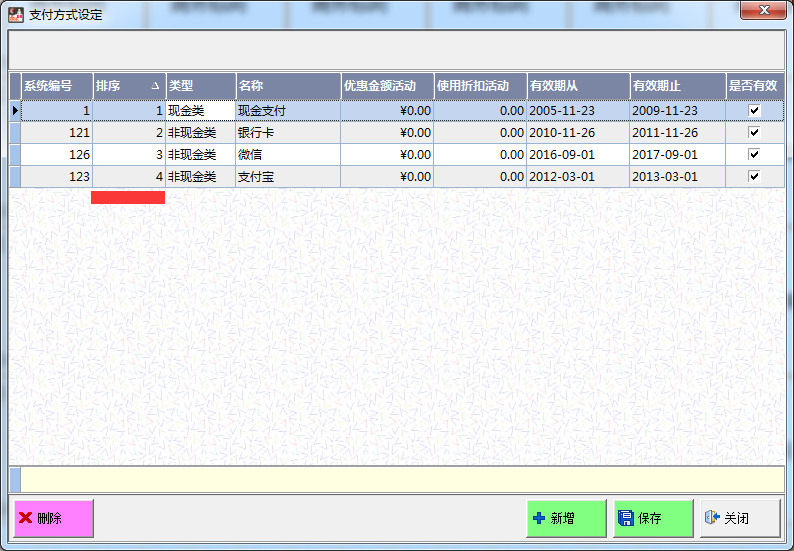This screenshot has width=794, height=551.
Task: Close the 支付方式设定 window
Action: pos(762,11)
